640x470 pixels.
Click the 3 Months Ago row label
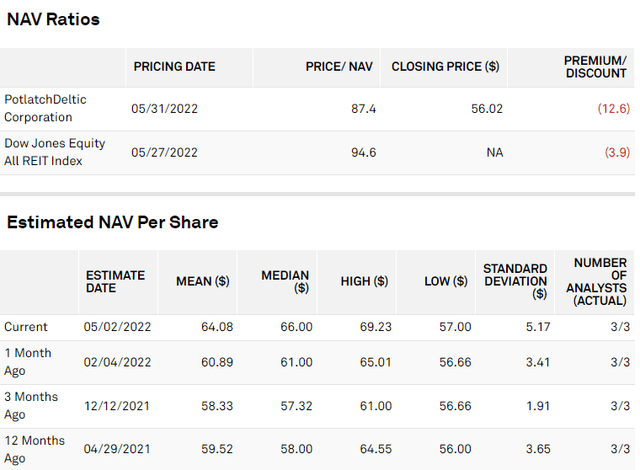tap(31, 405)
